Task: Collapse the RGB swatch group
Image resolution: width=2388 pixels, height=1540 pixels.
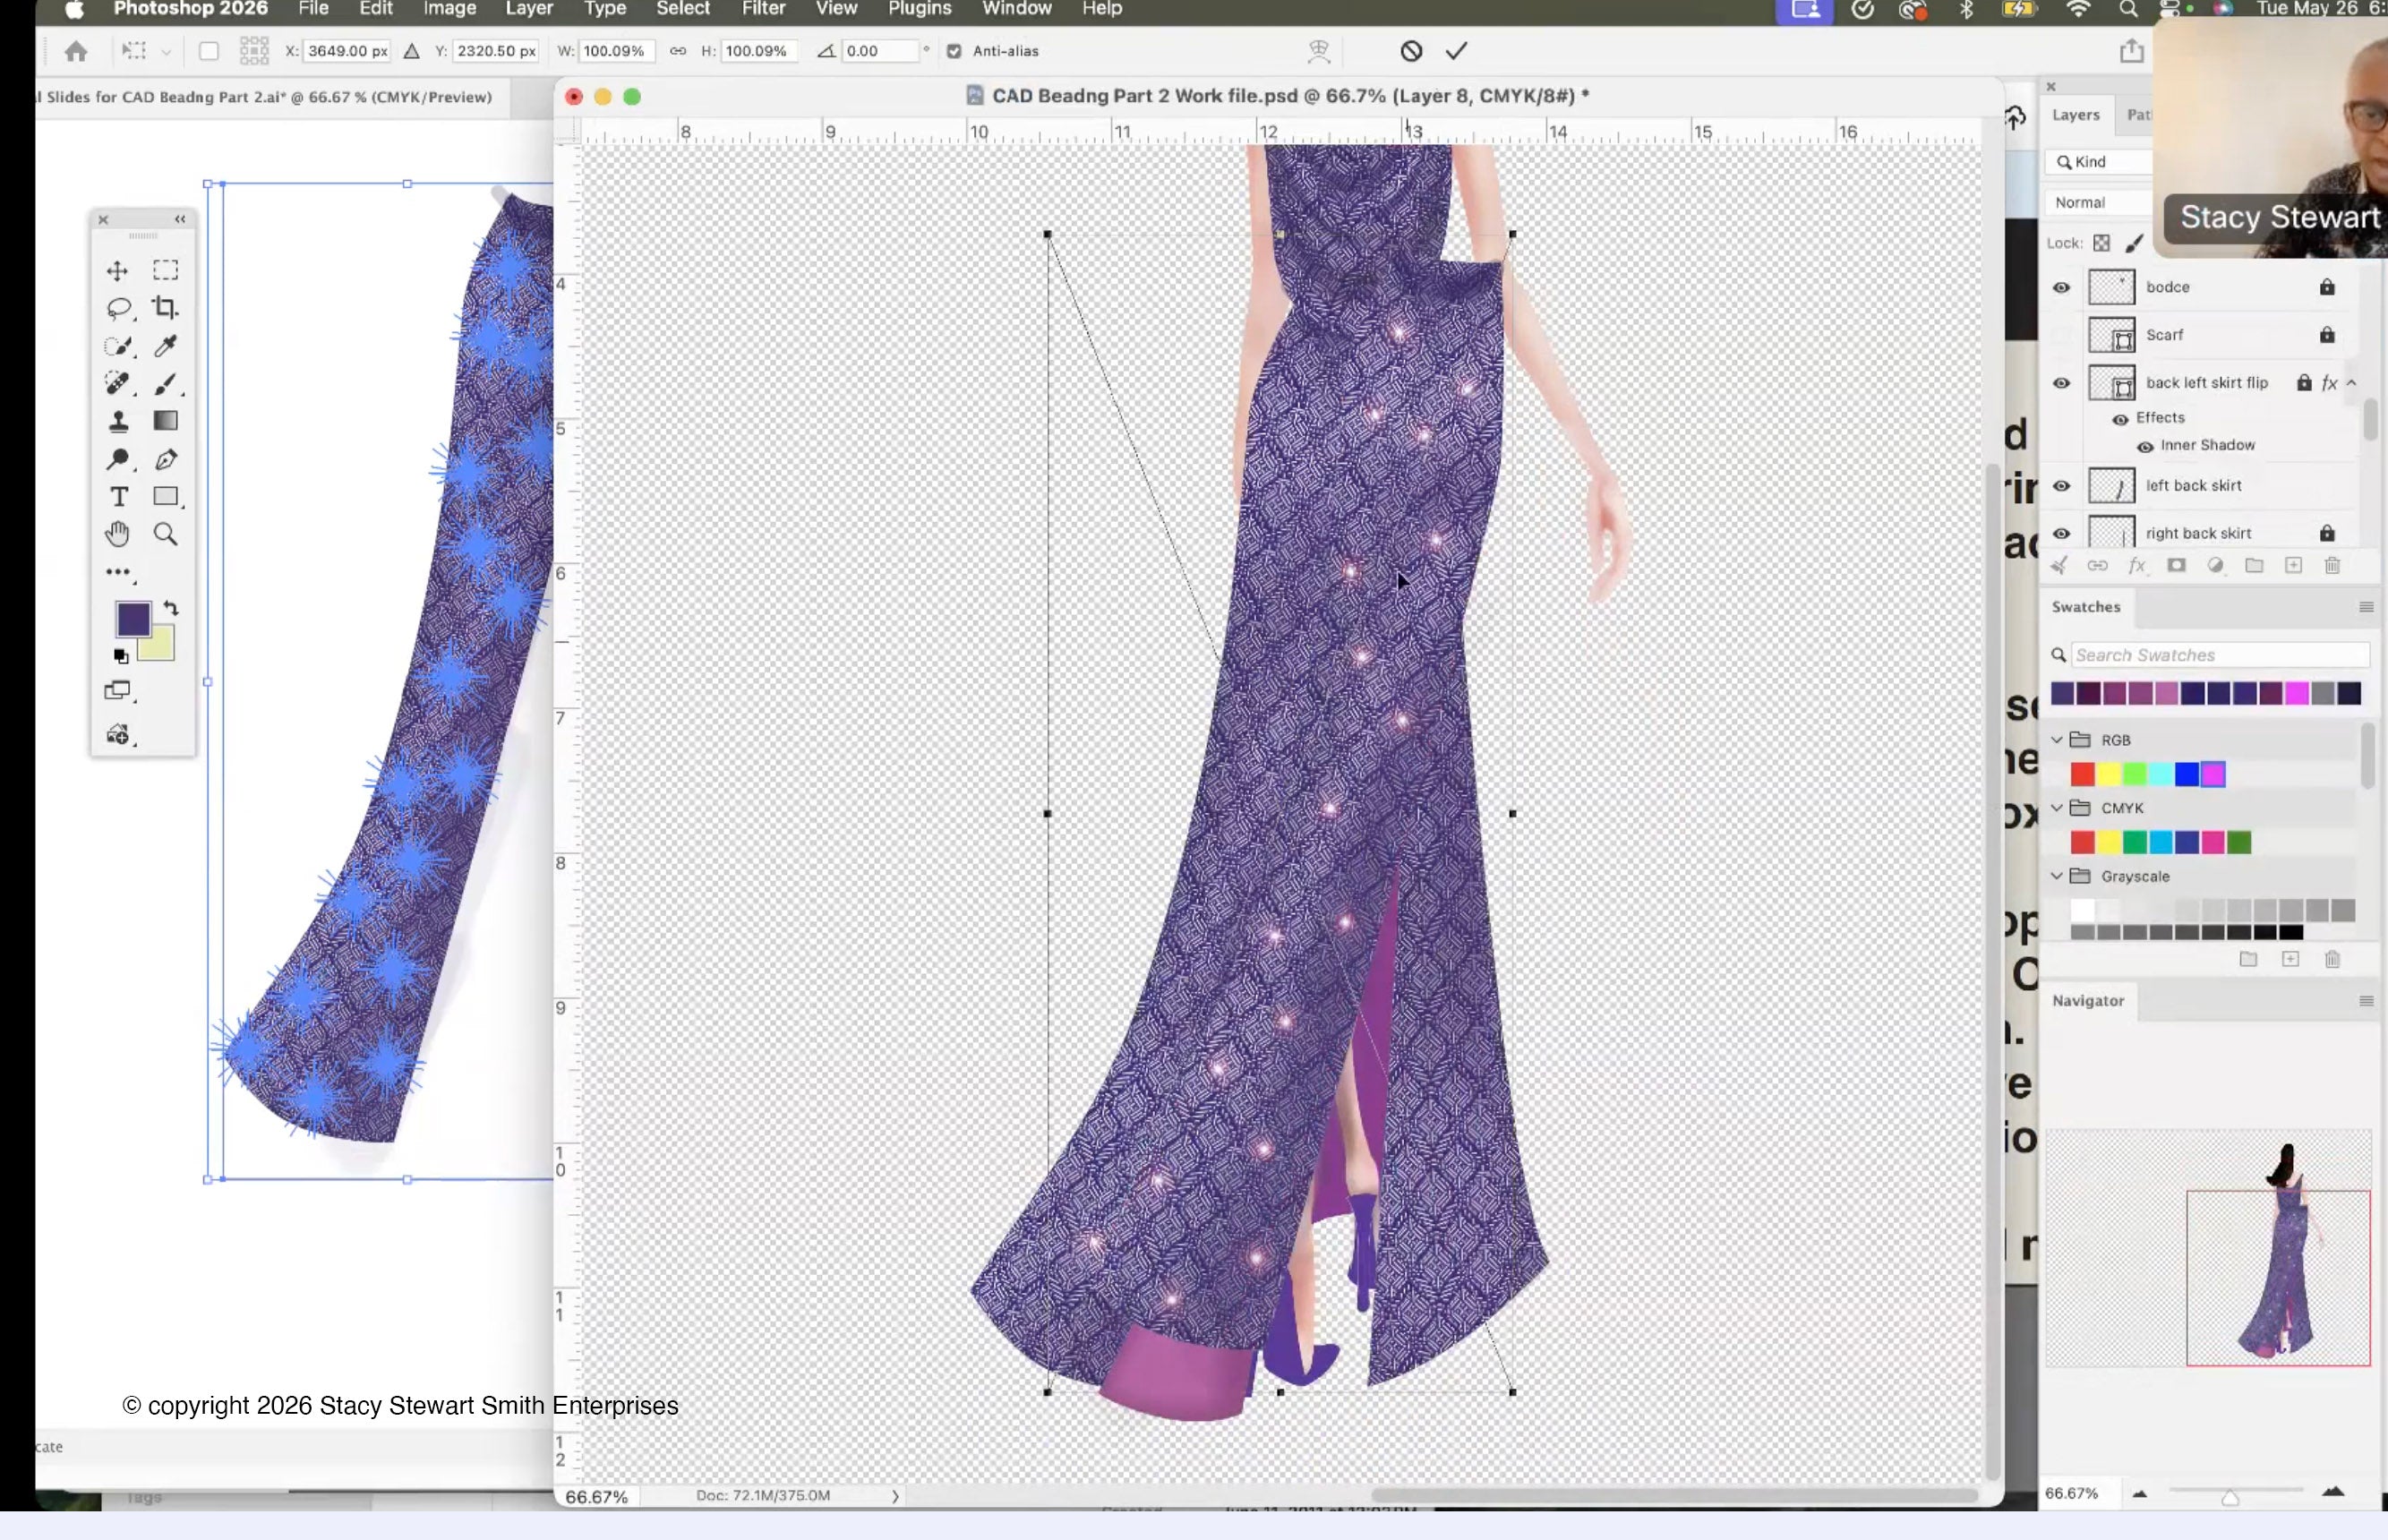Action: (x=2057, y=740)
